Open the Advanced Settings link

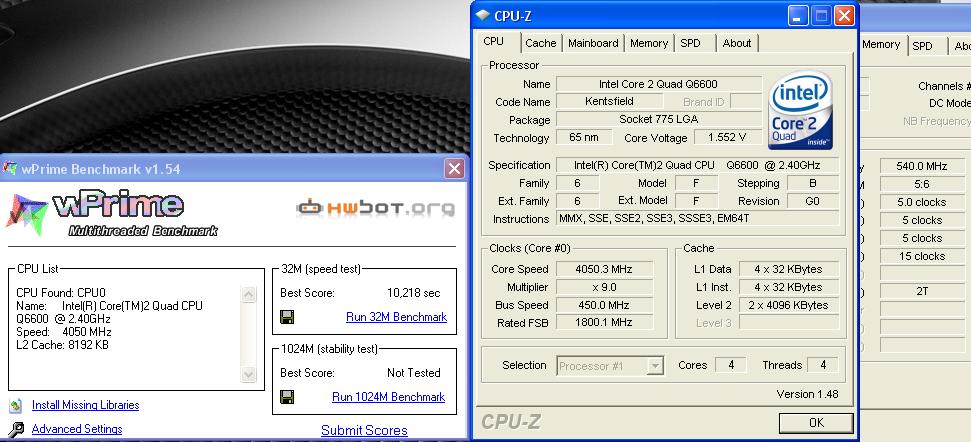click(77, 428)
